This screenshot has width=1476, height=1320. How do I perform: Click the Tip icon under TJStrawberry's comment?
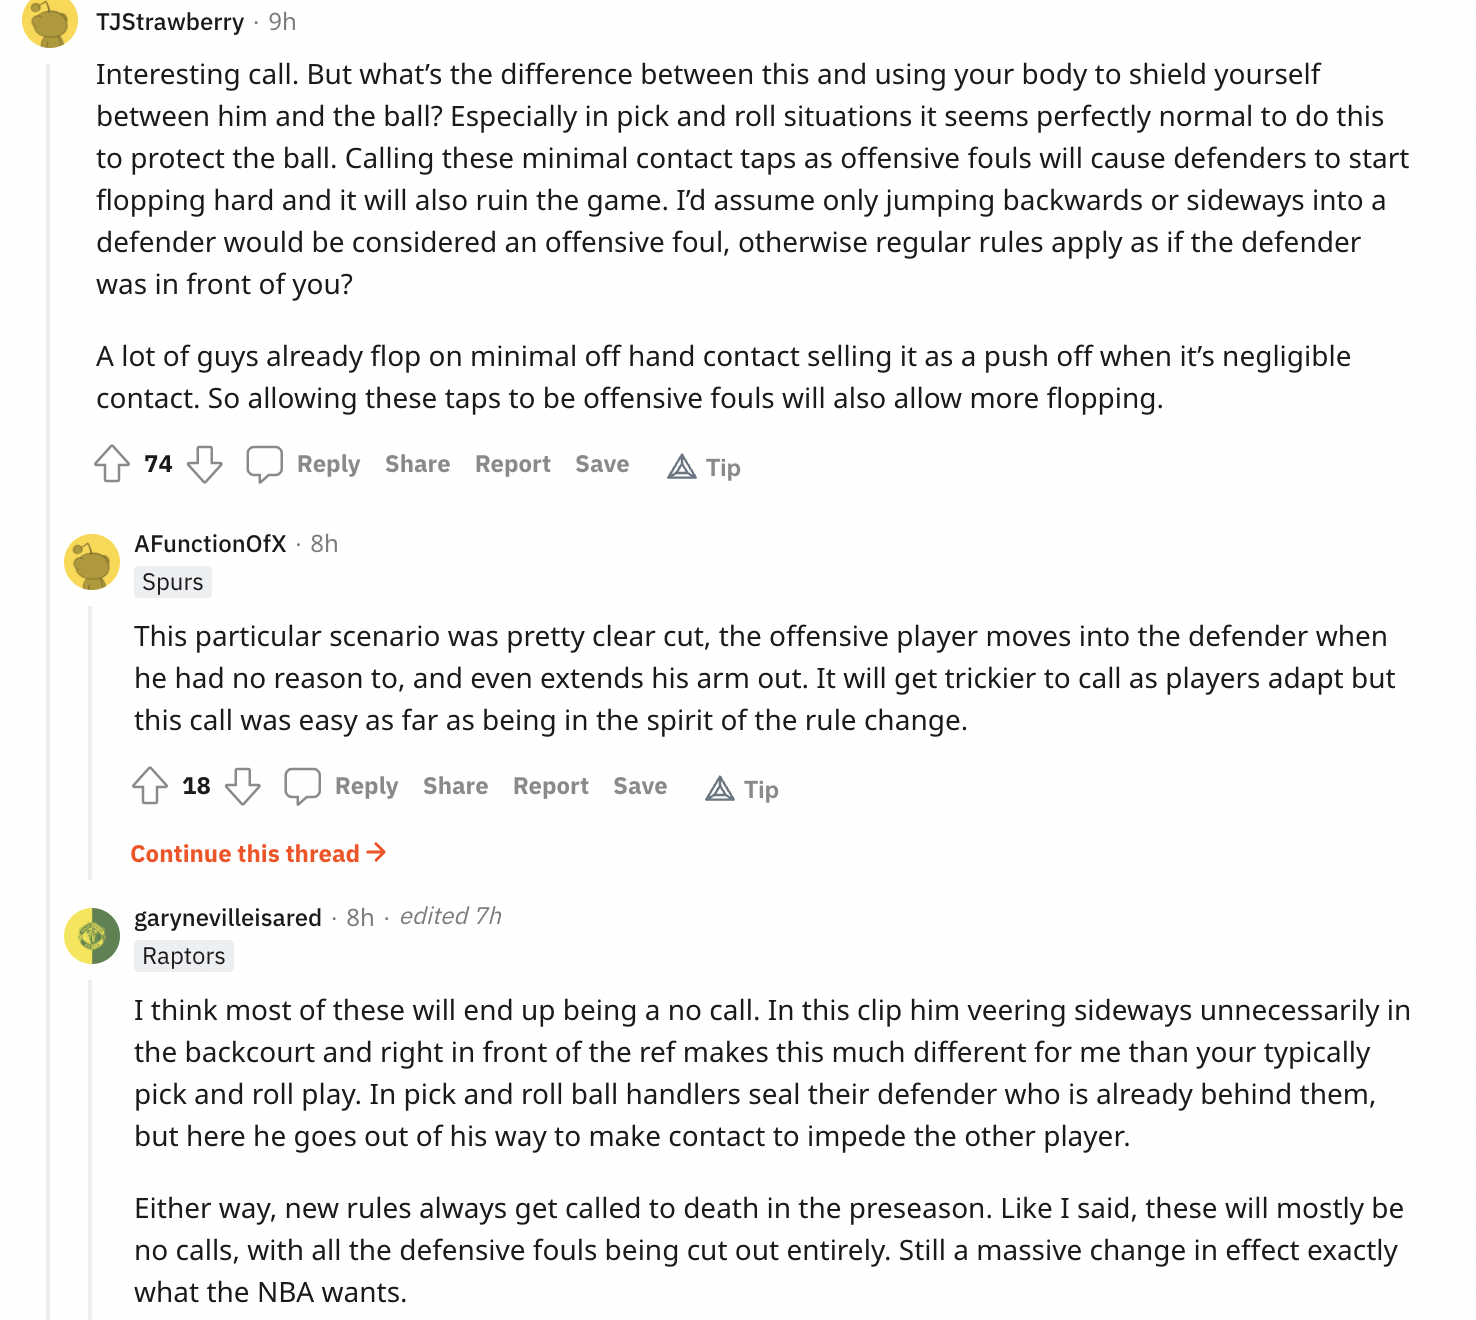pos(682,467)
